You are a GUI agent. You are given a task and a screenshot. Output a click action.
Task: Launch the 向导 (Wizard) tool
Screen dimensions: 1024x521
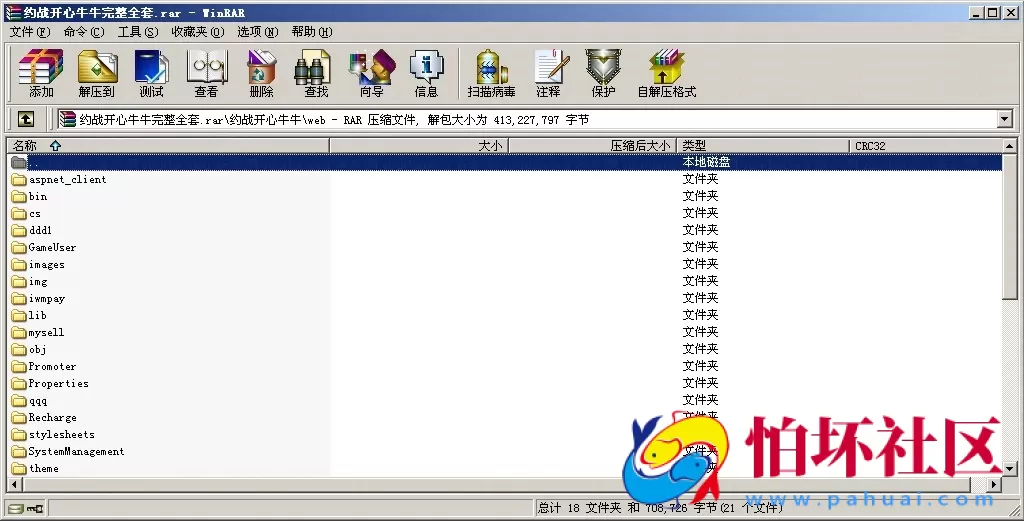(x=371, y=73)
